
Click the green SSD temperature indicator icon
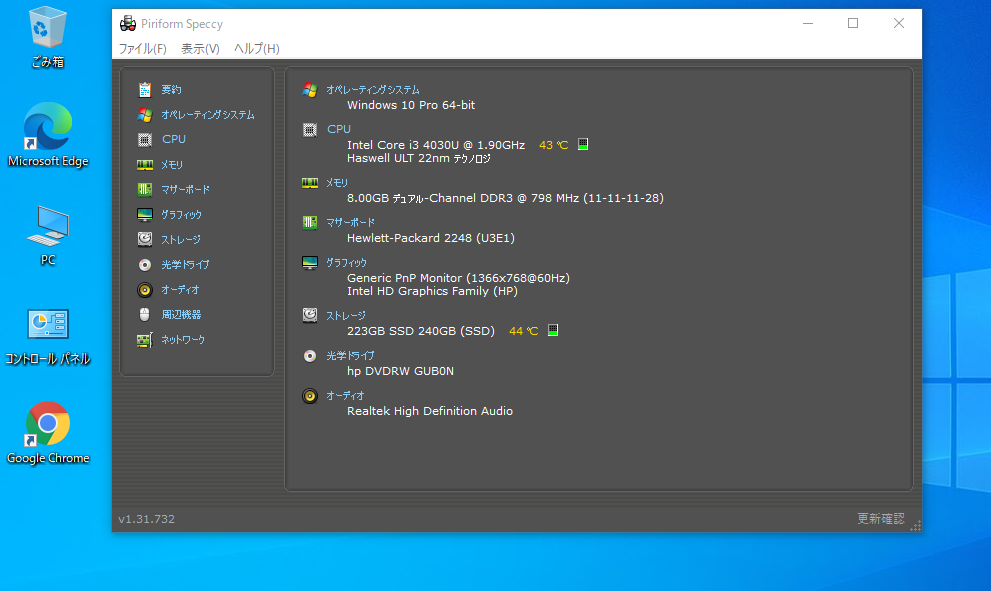tap(553, 330)
